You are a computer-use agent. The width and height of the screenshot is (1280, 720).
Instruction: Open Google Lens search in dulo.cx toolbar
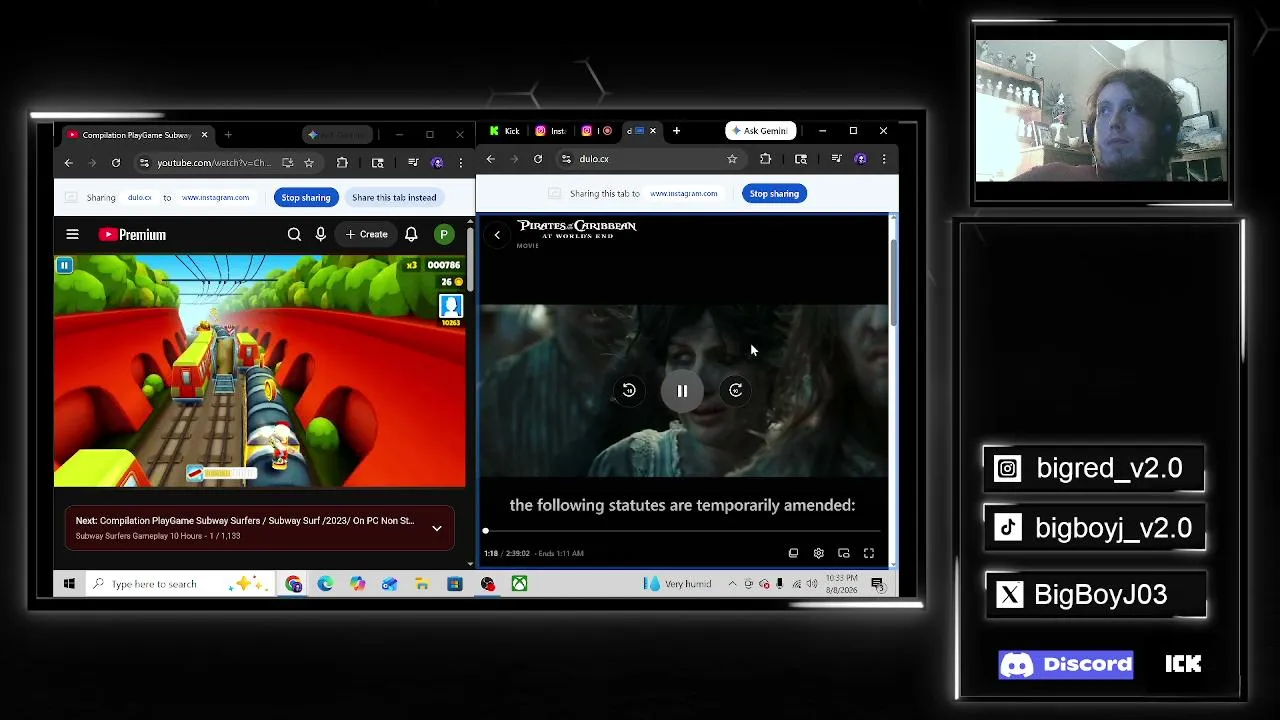pos(801,159)
